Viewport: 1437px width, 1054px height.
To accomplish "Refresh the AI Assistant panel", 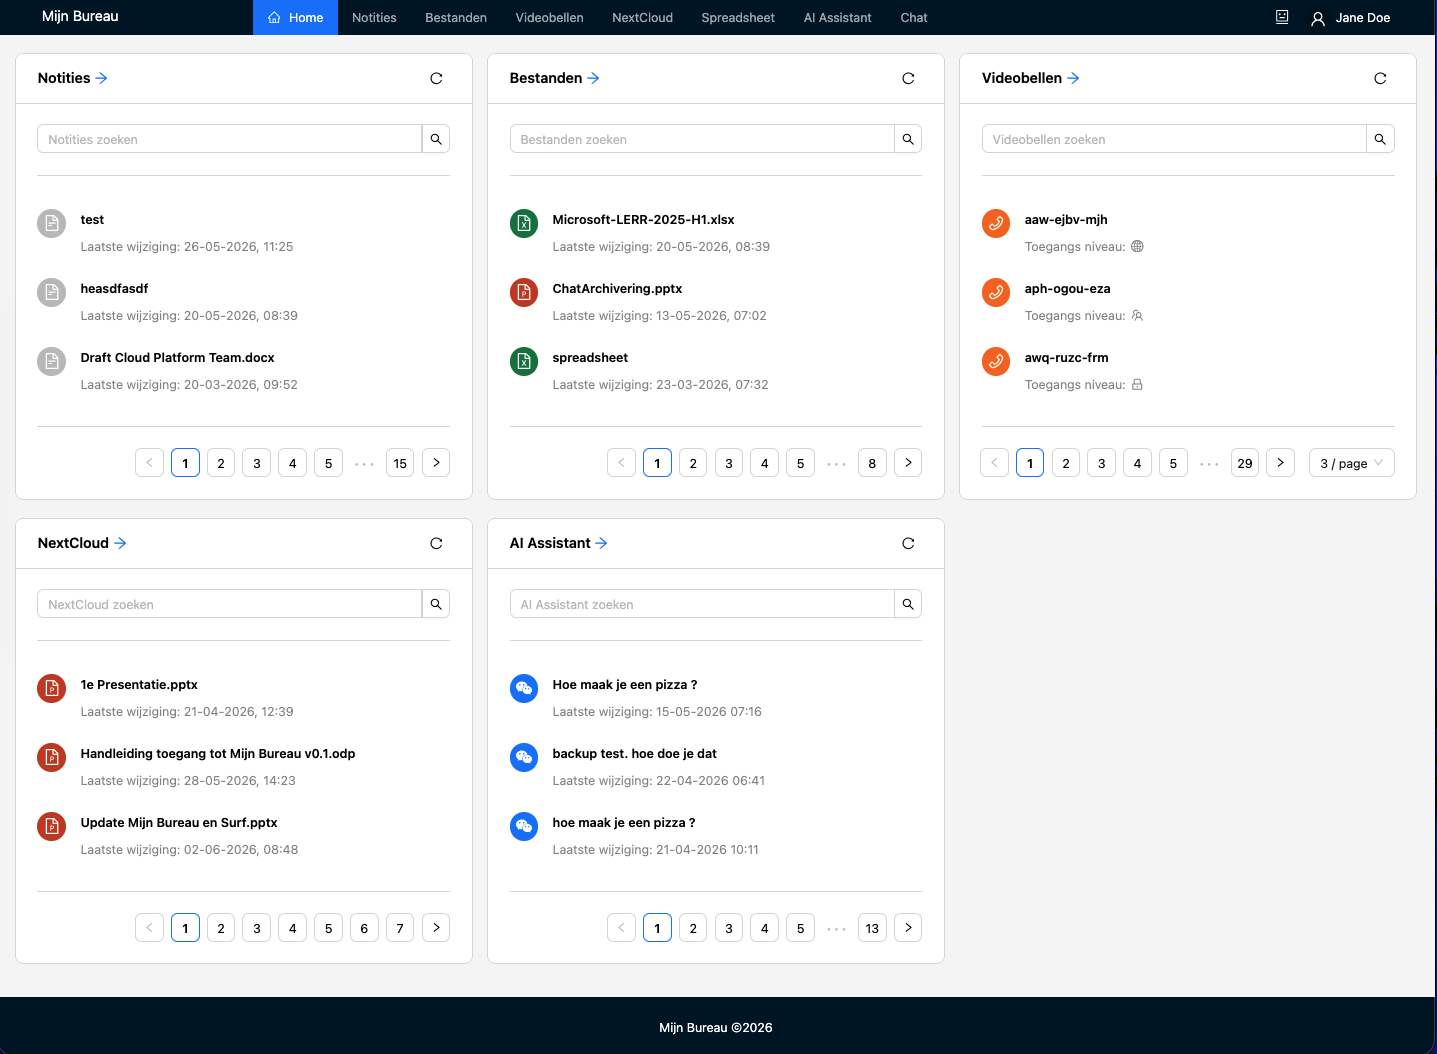I will click(908, 543).
